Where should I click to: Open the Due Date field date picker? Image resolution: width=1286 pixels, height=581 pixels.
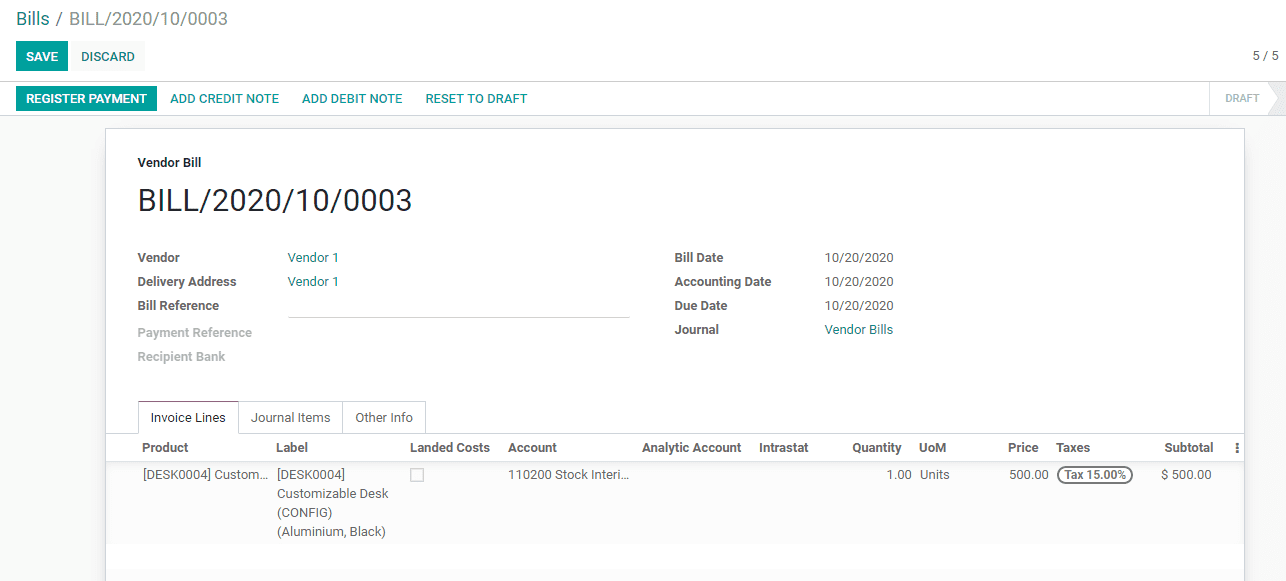[858, 305]
